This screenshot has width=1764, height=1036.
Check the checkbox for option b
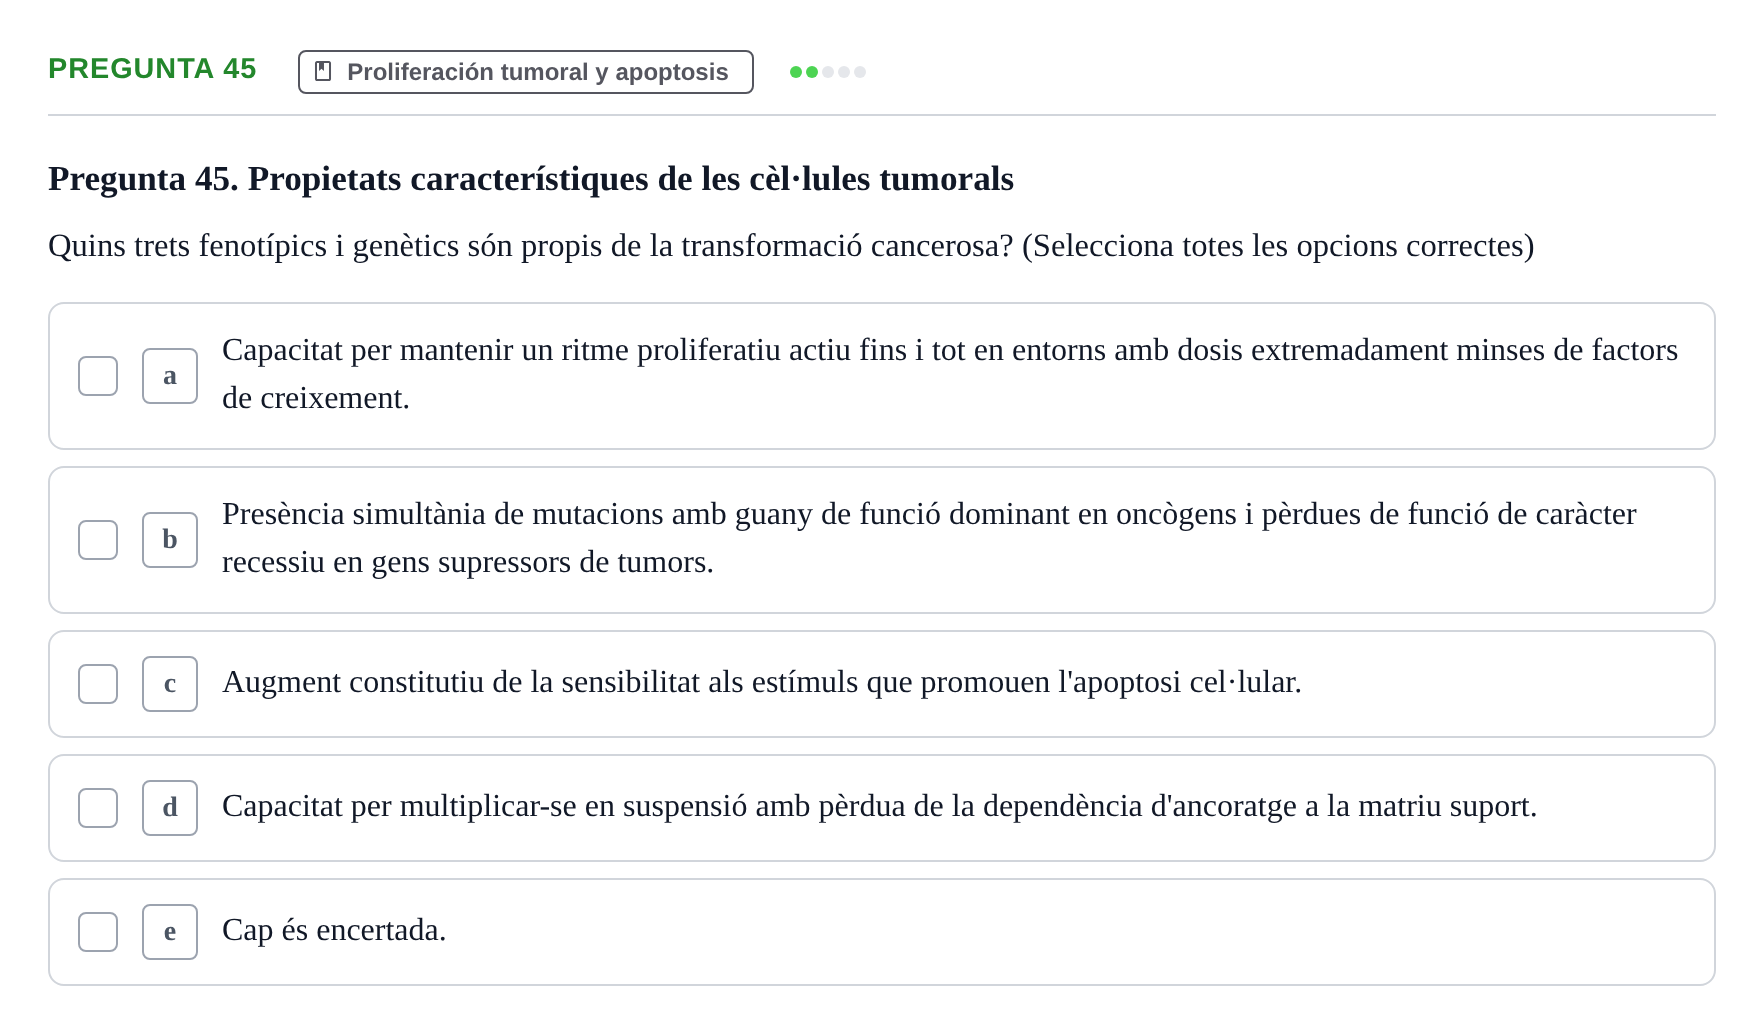pyautogui.click(x=98, y=540)
